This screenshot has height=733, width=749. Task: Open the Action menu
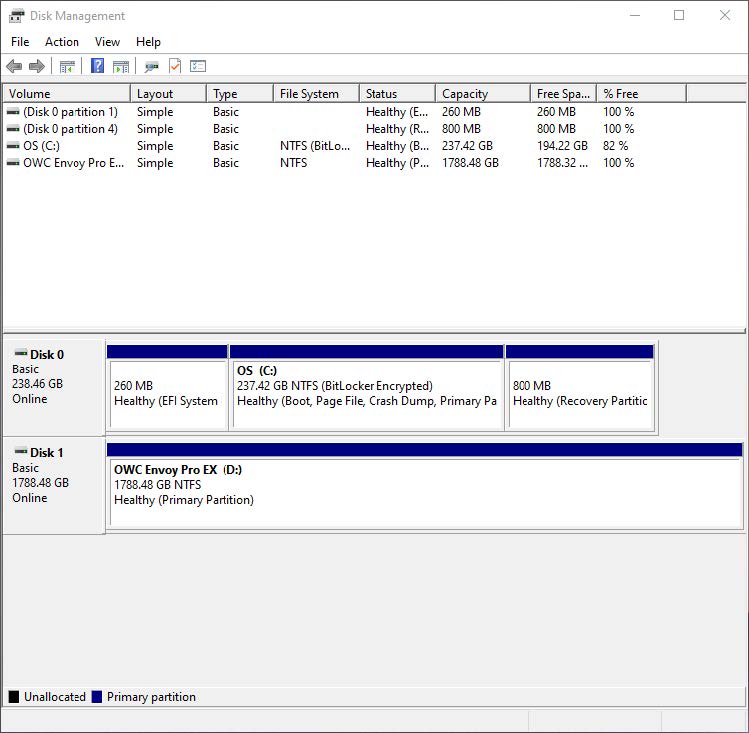coord(62,42)
